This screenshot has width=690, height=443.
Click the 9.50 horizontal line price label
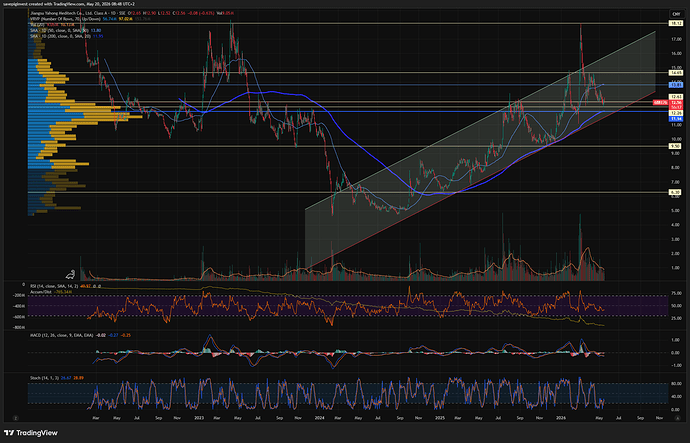[676, 146]
